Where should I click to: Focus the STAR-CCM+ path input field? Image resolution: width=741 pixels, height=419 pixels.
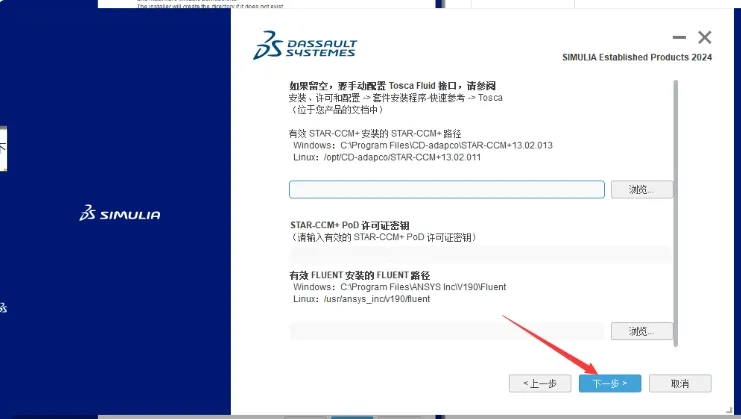pos(447,189)
